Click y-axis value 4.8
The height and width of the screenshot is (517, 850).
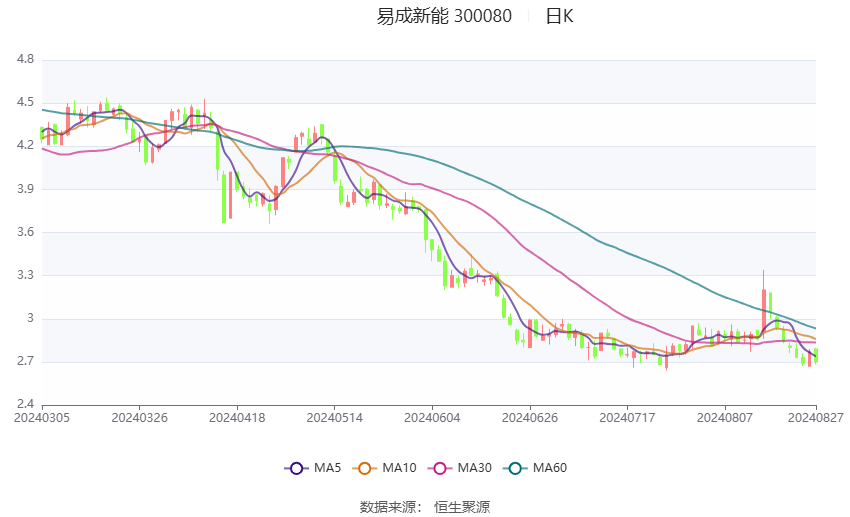tap(25, 59)
